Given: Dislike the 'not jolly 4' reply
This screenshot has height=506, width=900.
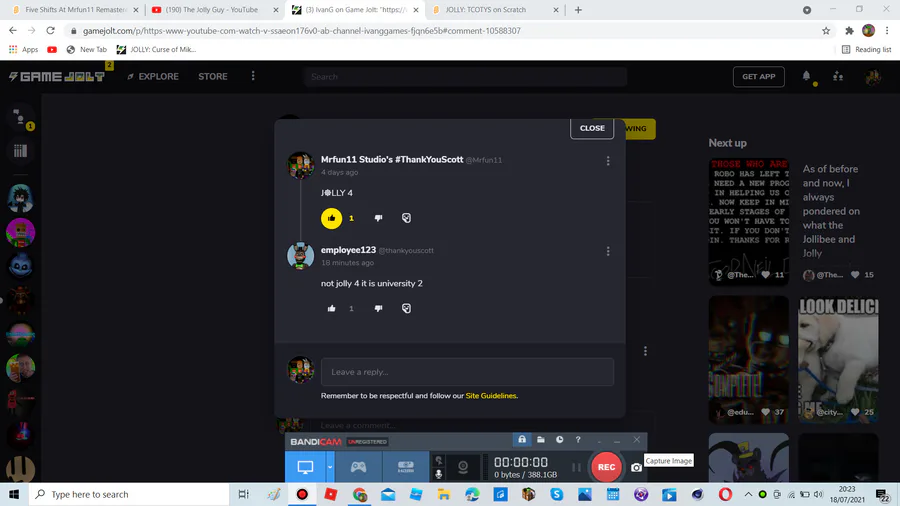Looking at the screenshot, I should (378, 308).
